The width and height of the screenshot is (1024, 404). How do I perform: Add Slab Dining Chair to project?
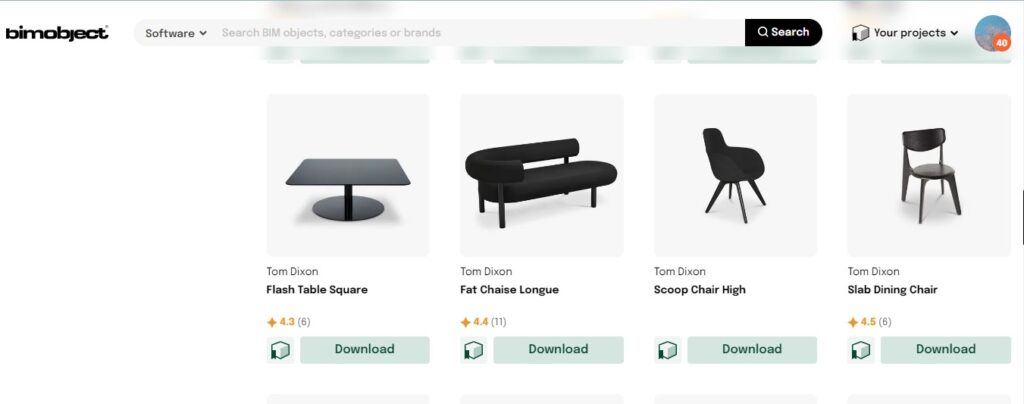click(x=861, y=350)
